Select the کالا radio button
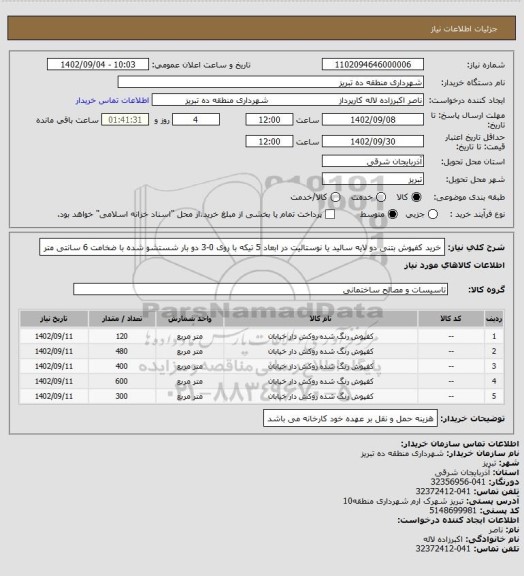The height and width of the screenshot is (576, 524). 416,197
